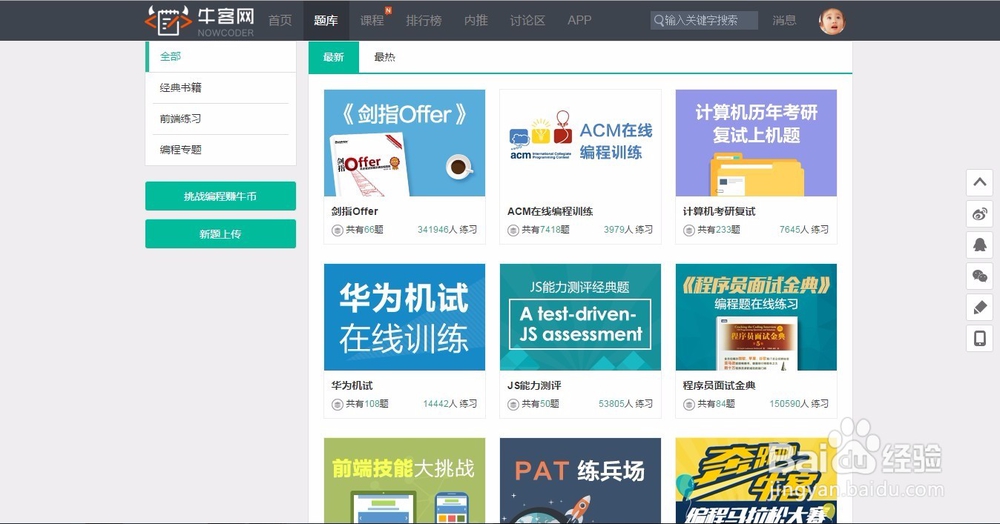Open the 《程序员面试金典》 cover image
The width and height of the screenshot is (1000, 524).
pos(756,317)
